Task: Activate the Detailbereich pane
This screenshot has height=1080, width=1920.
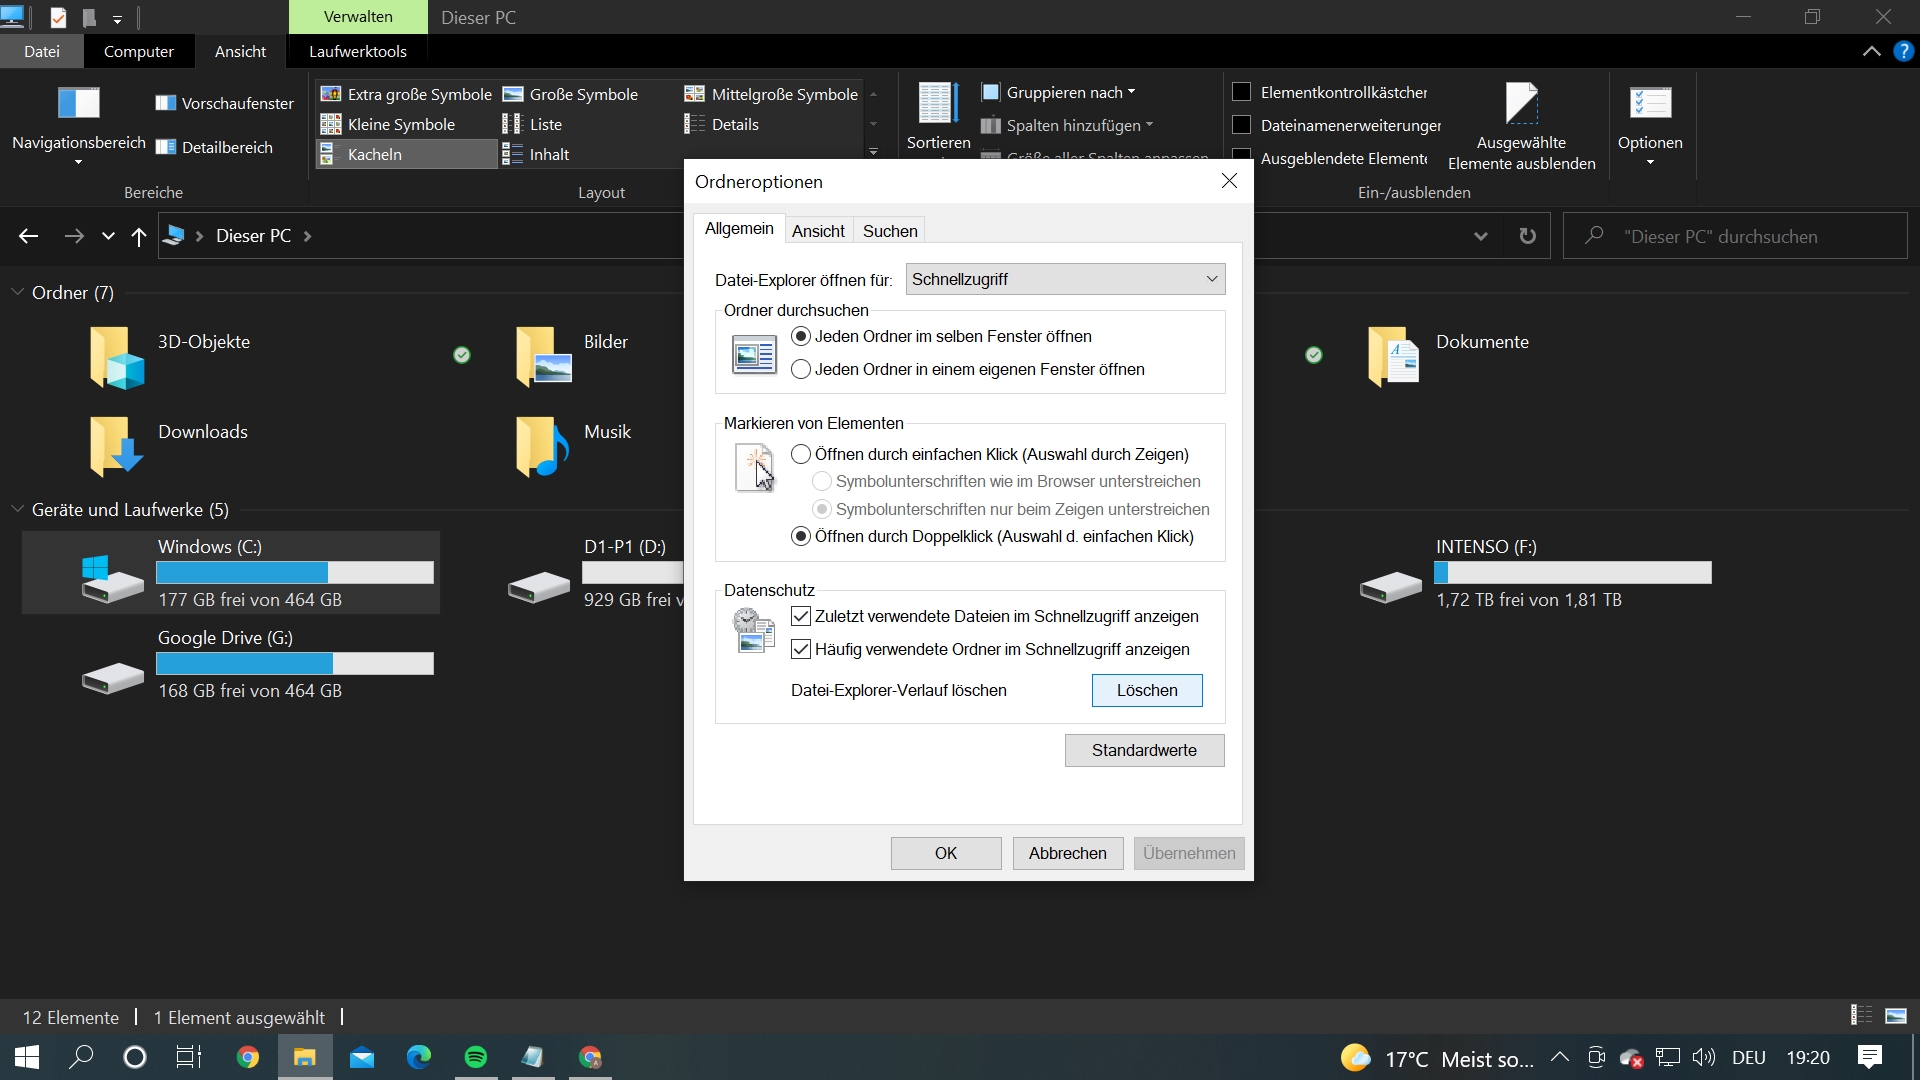Action: coord(216,146)
